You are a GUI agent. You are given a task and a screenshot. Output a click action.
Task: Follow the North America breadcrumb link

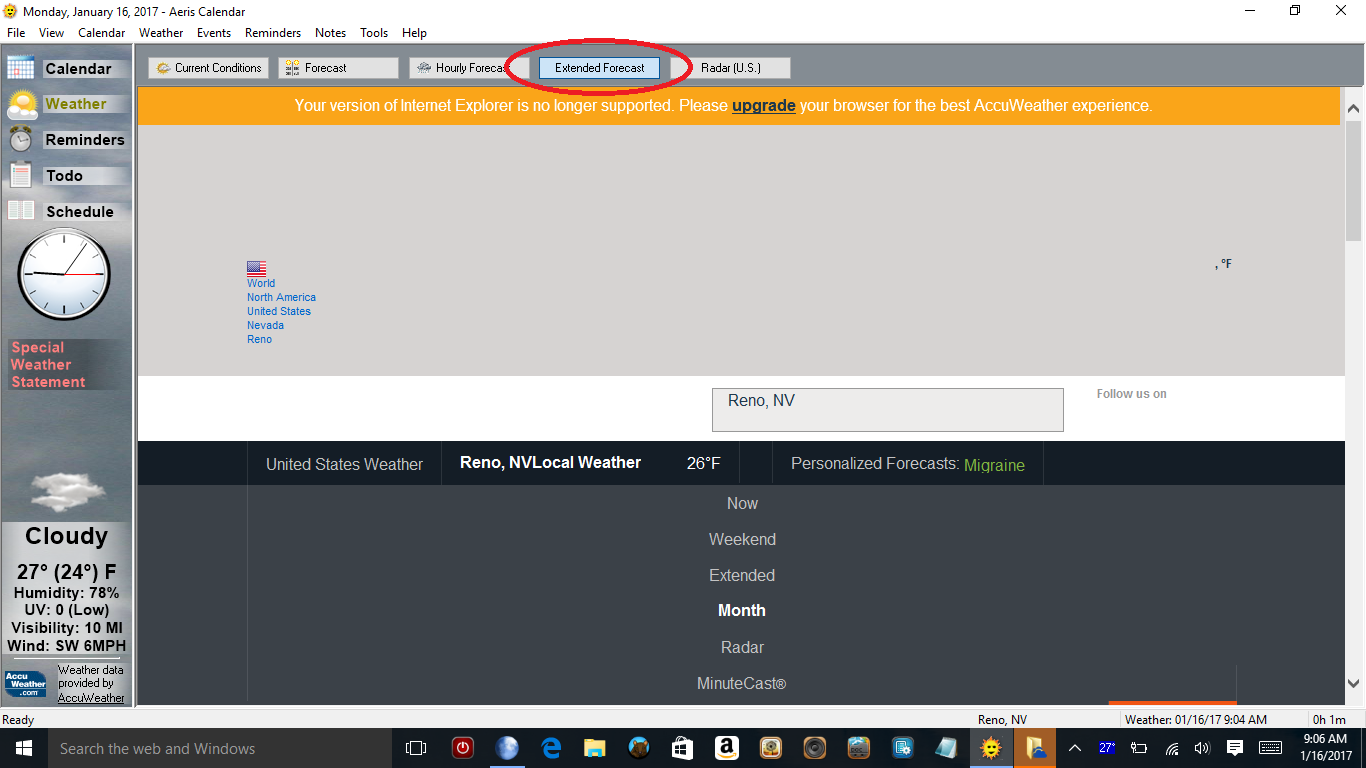281,297
